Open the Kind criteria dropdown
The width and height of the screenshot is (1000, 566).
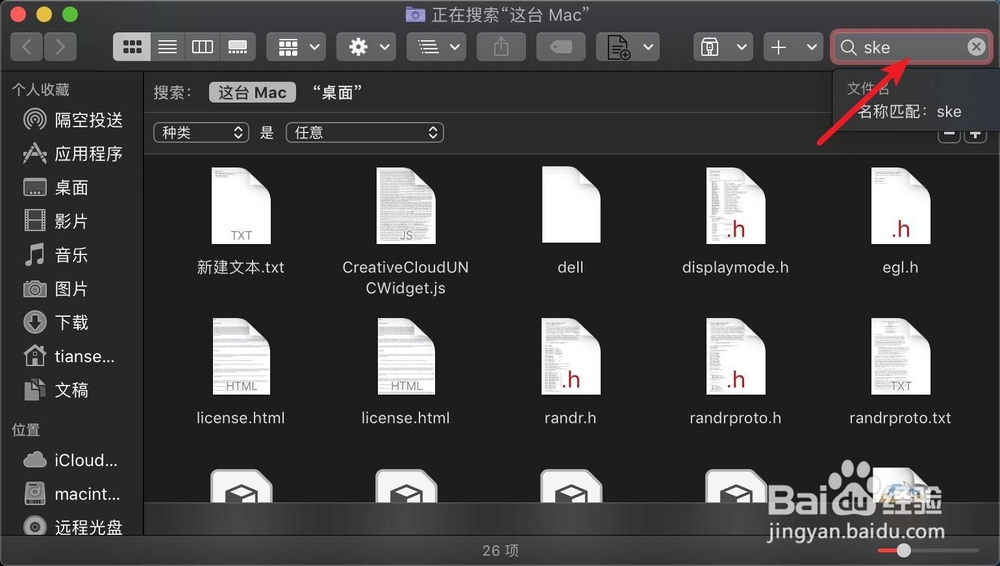coord(201,132)
